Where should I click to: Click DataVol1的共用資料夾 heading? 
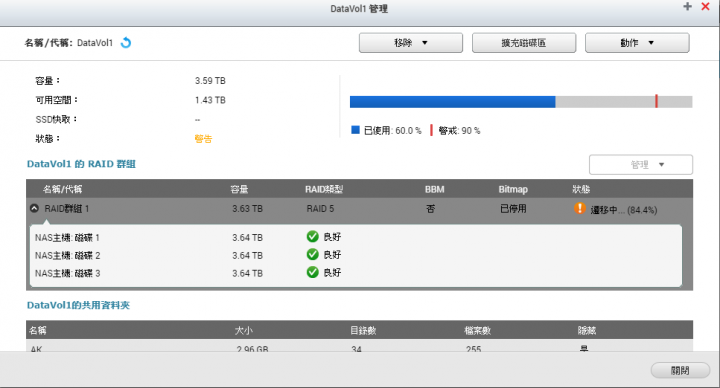click(79, 305)
